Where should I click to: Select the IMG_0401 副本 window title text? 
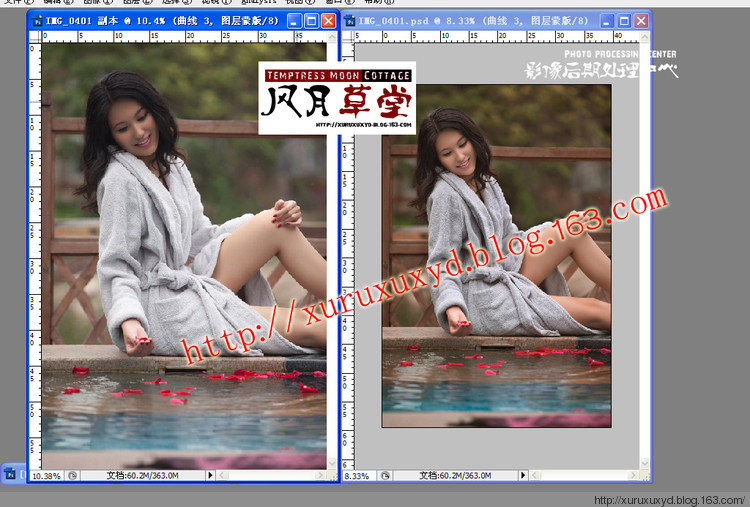point(162,21)
